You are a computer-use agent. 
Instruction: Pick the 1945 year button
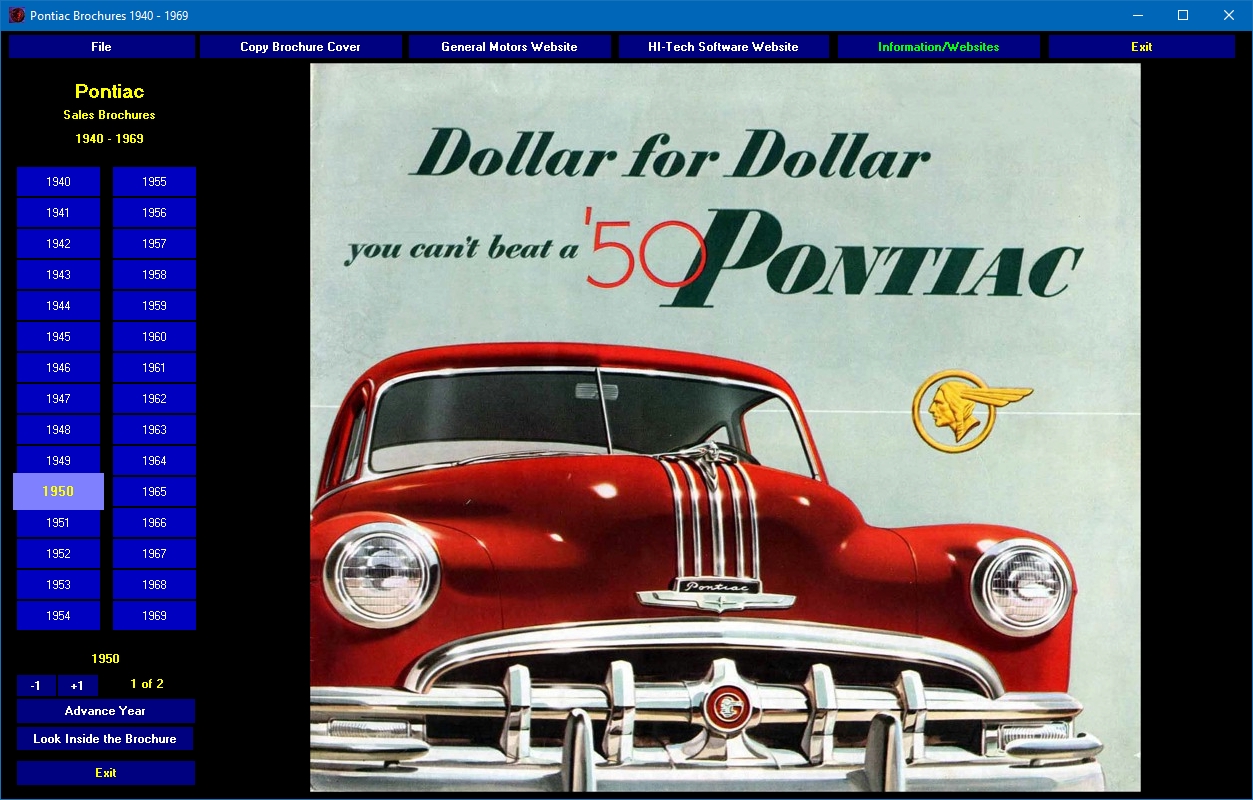[x=58, y=337]
